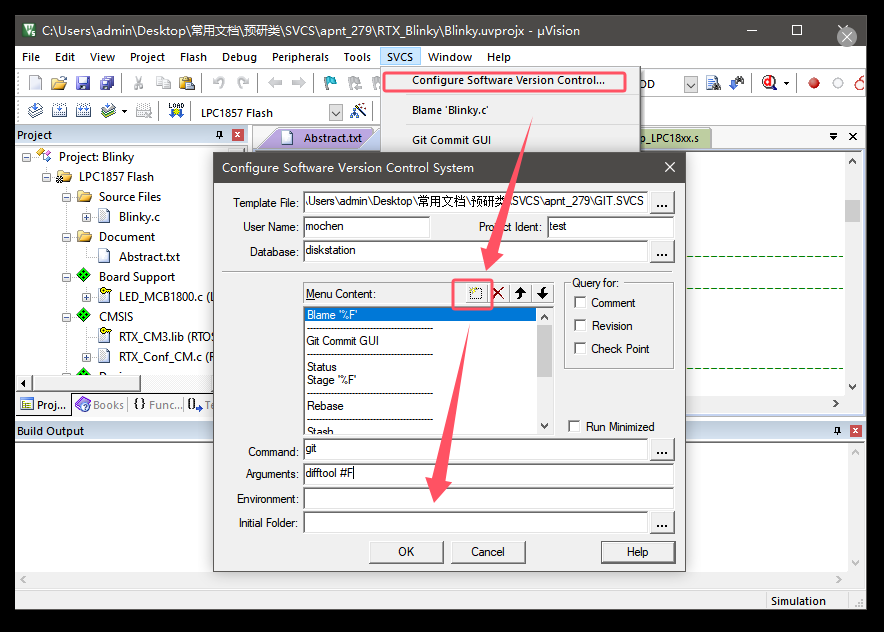Delete the selected menu content entry
Image resolution: width=884 pixels, height=632 pixels.
coord(497,293)
